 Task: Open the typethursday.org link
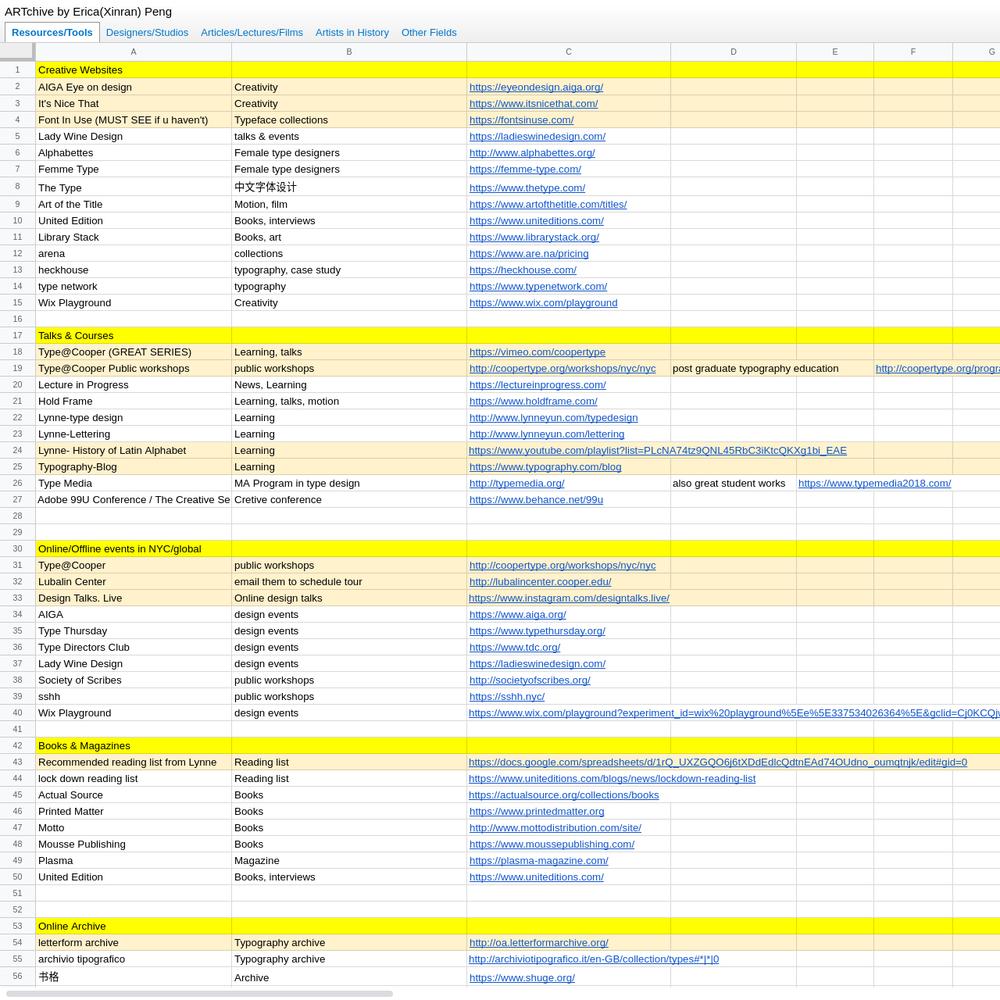point(537,631)
